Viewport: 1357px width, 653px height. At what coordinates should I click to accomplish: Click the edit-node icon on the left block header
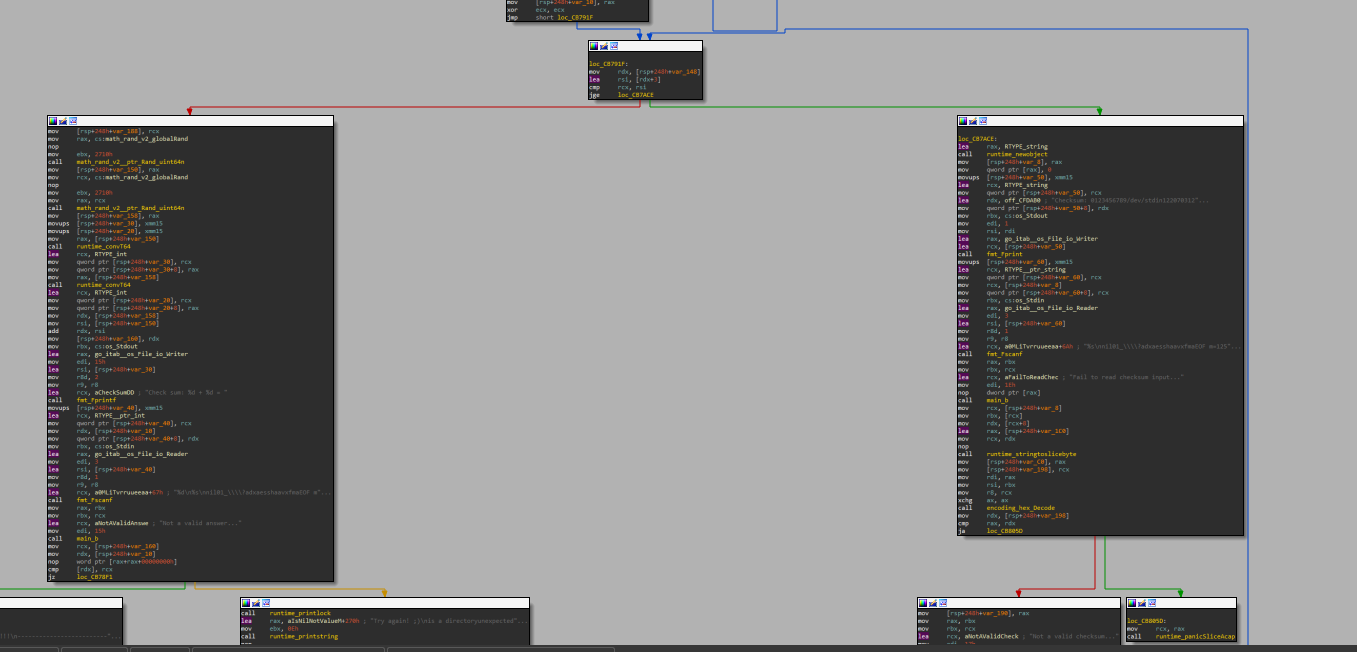[62, 120]
